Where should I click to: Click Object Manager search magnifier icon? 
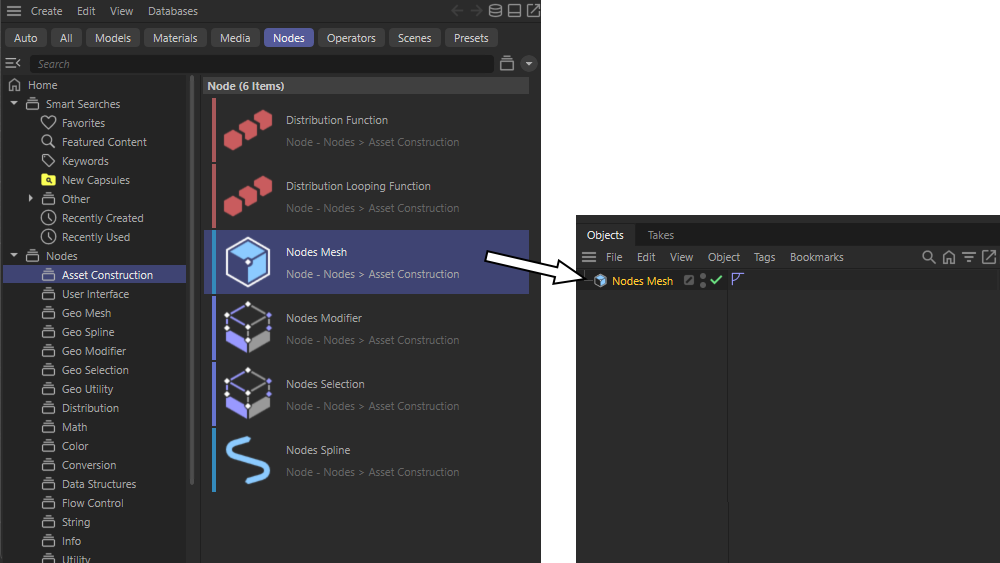point(929,257)
